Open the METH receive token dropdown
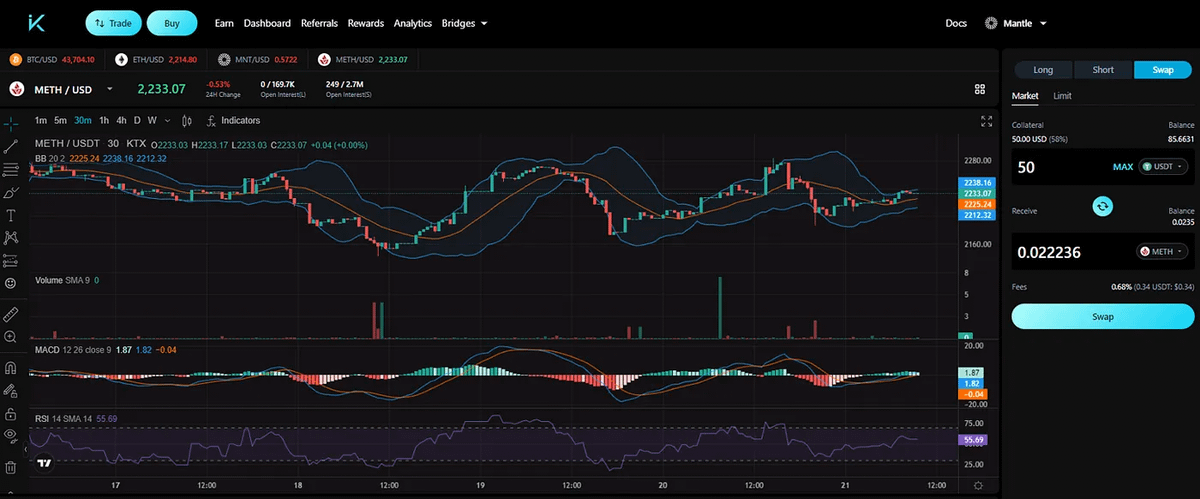Image resolution: width=1200 pixels, height=499 pixels. click(1162, 251)
